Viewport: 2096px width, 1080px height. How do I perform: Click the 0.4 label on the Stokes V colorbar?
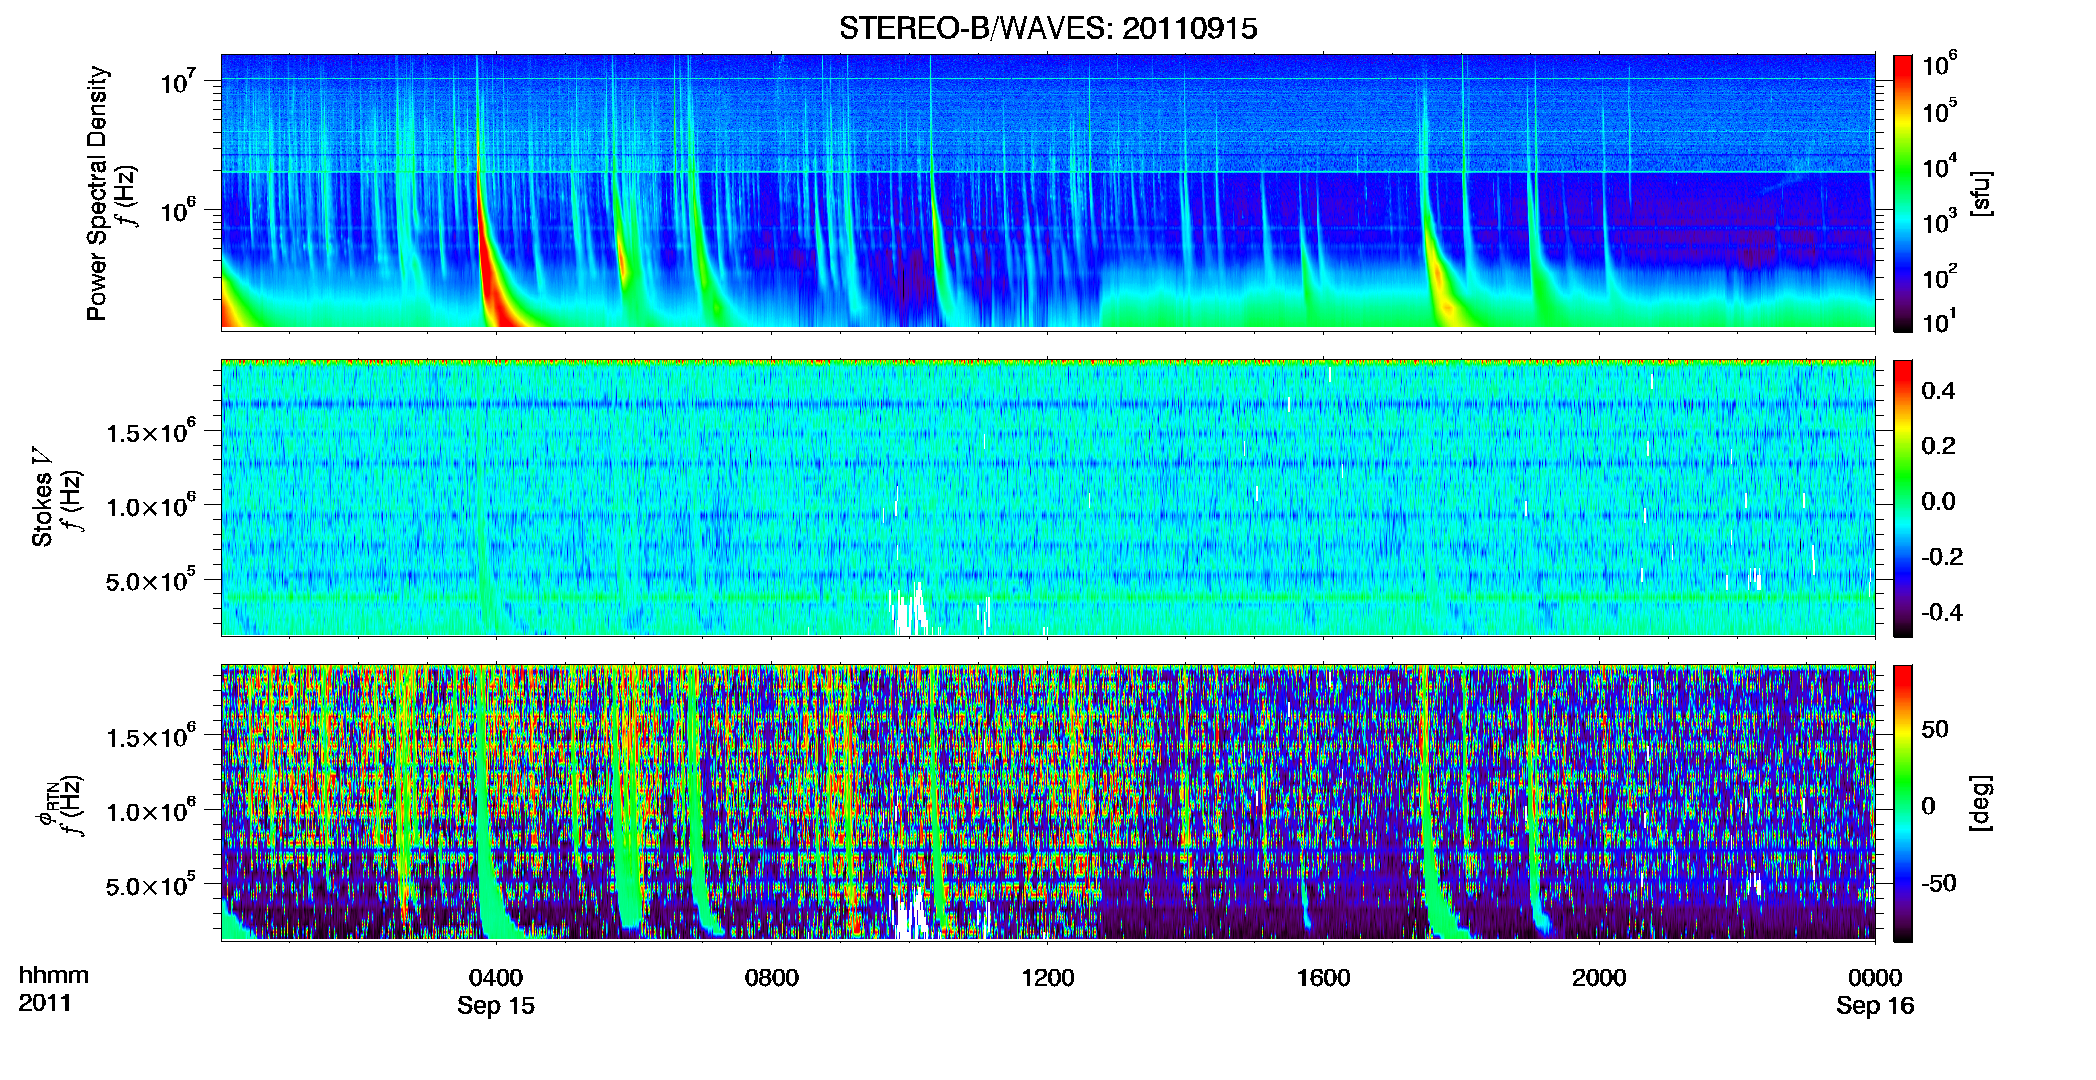click(x=1938, y=391)
